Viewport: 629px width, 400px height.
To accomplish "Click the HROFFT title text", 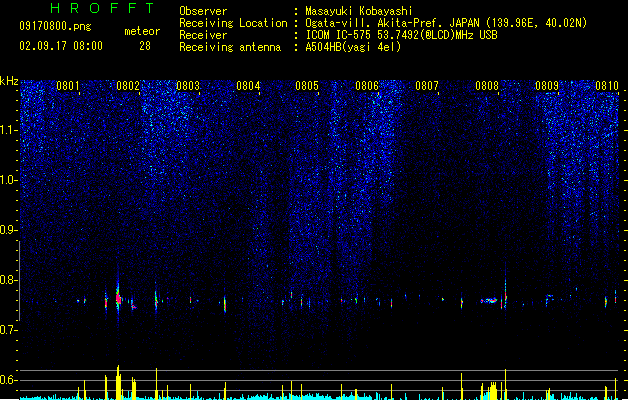I will 102,8.
